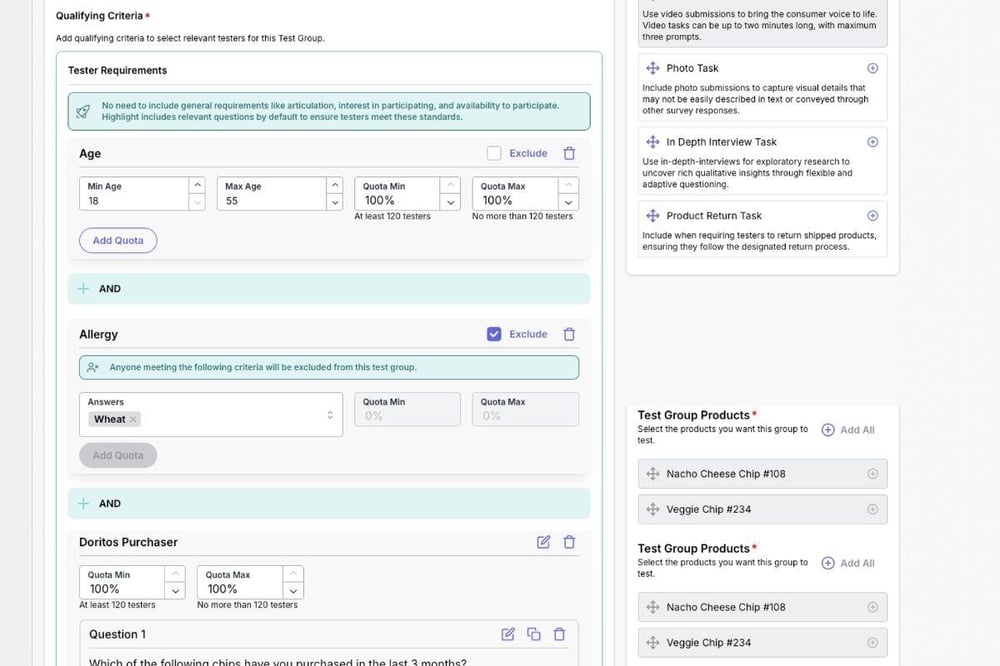Image resolution: width=1000 pixels, height=666 pixels.
Task: Add the In Depth Interview Task
Action: (x=872, y=142)
